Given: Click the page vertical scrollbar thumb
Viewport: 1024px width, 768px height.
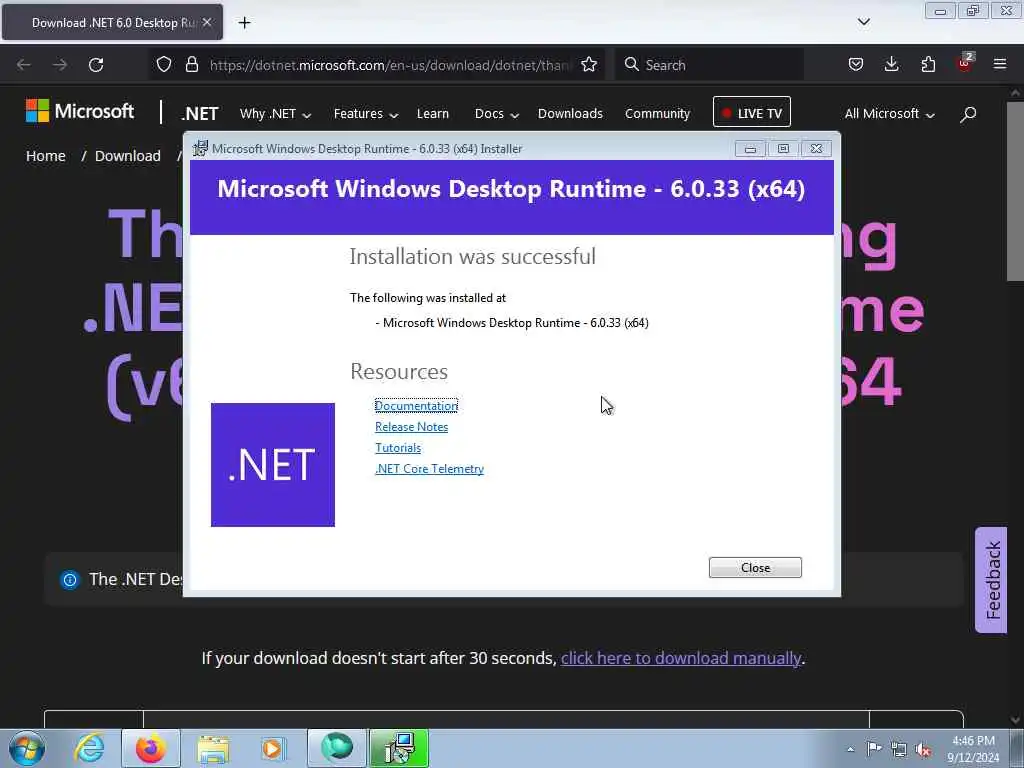Looking at the screenshot, I should pyautogui.click(x=1014, y=191).
